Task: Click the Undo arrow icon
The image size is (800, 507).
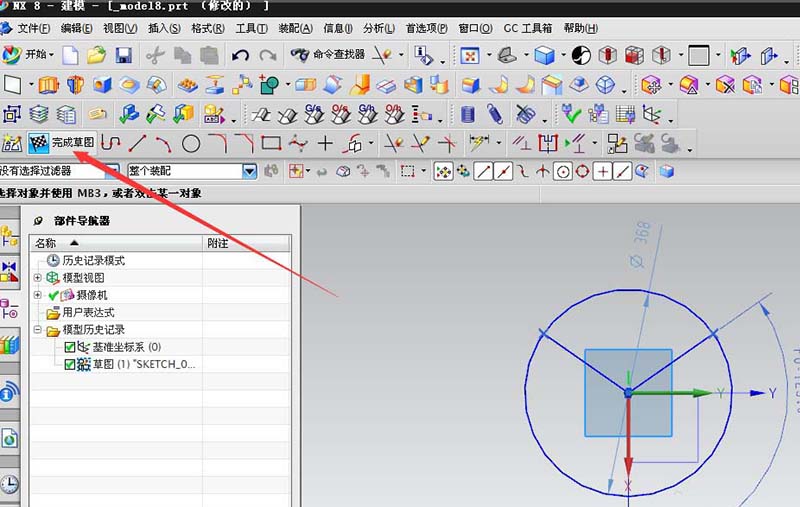Action: [240, 55]
